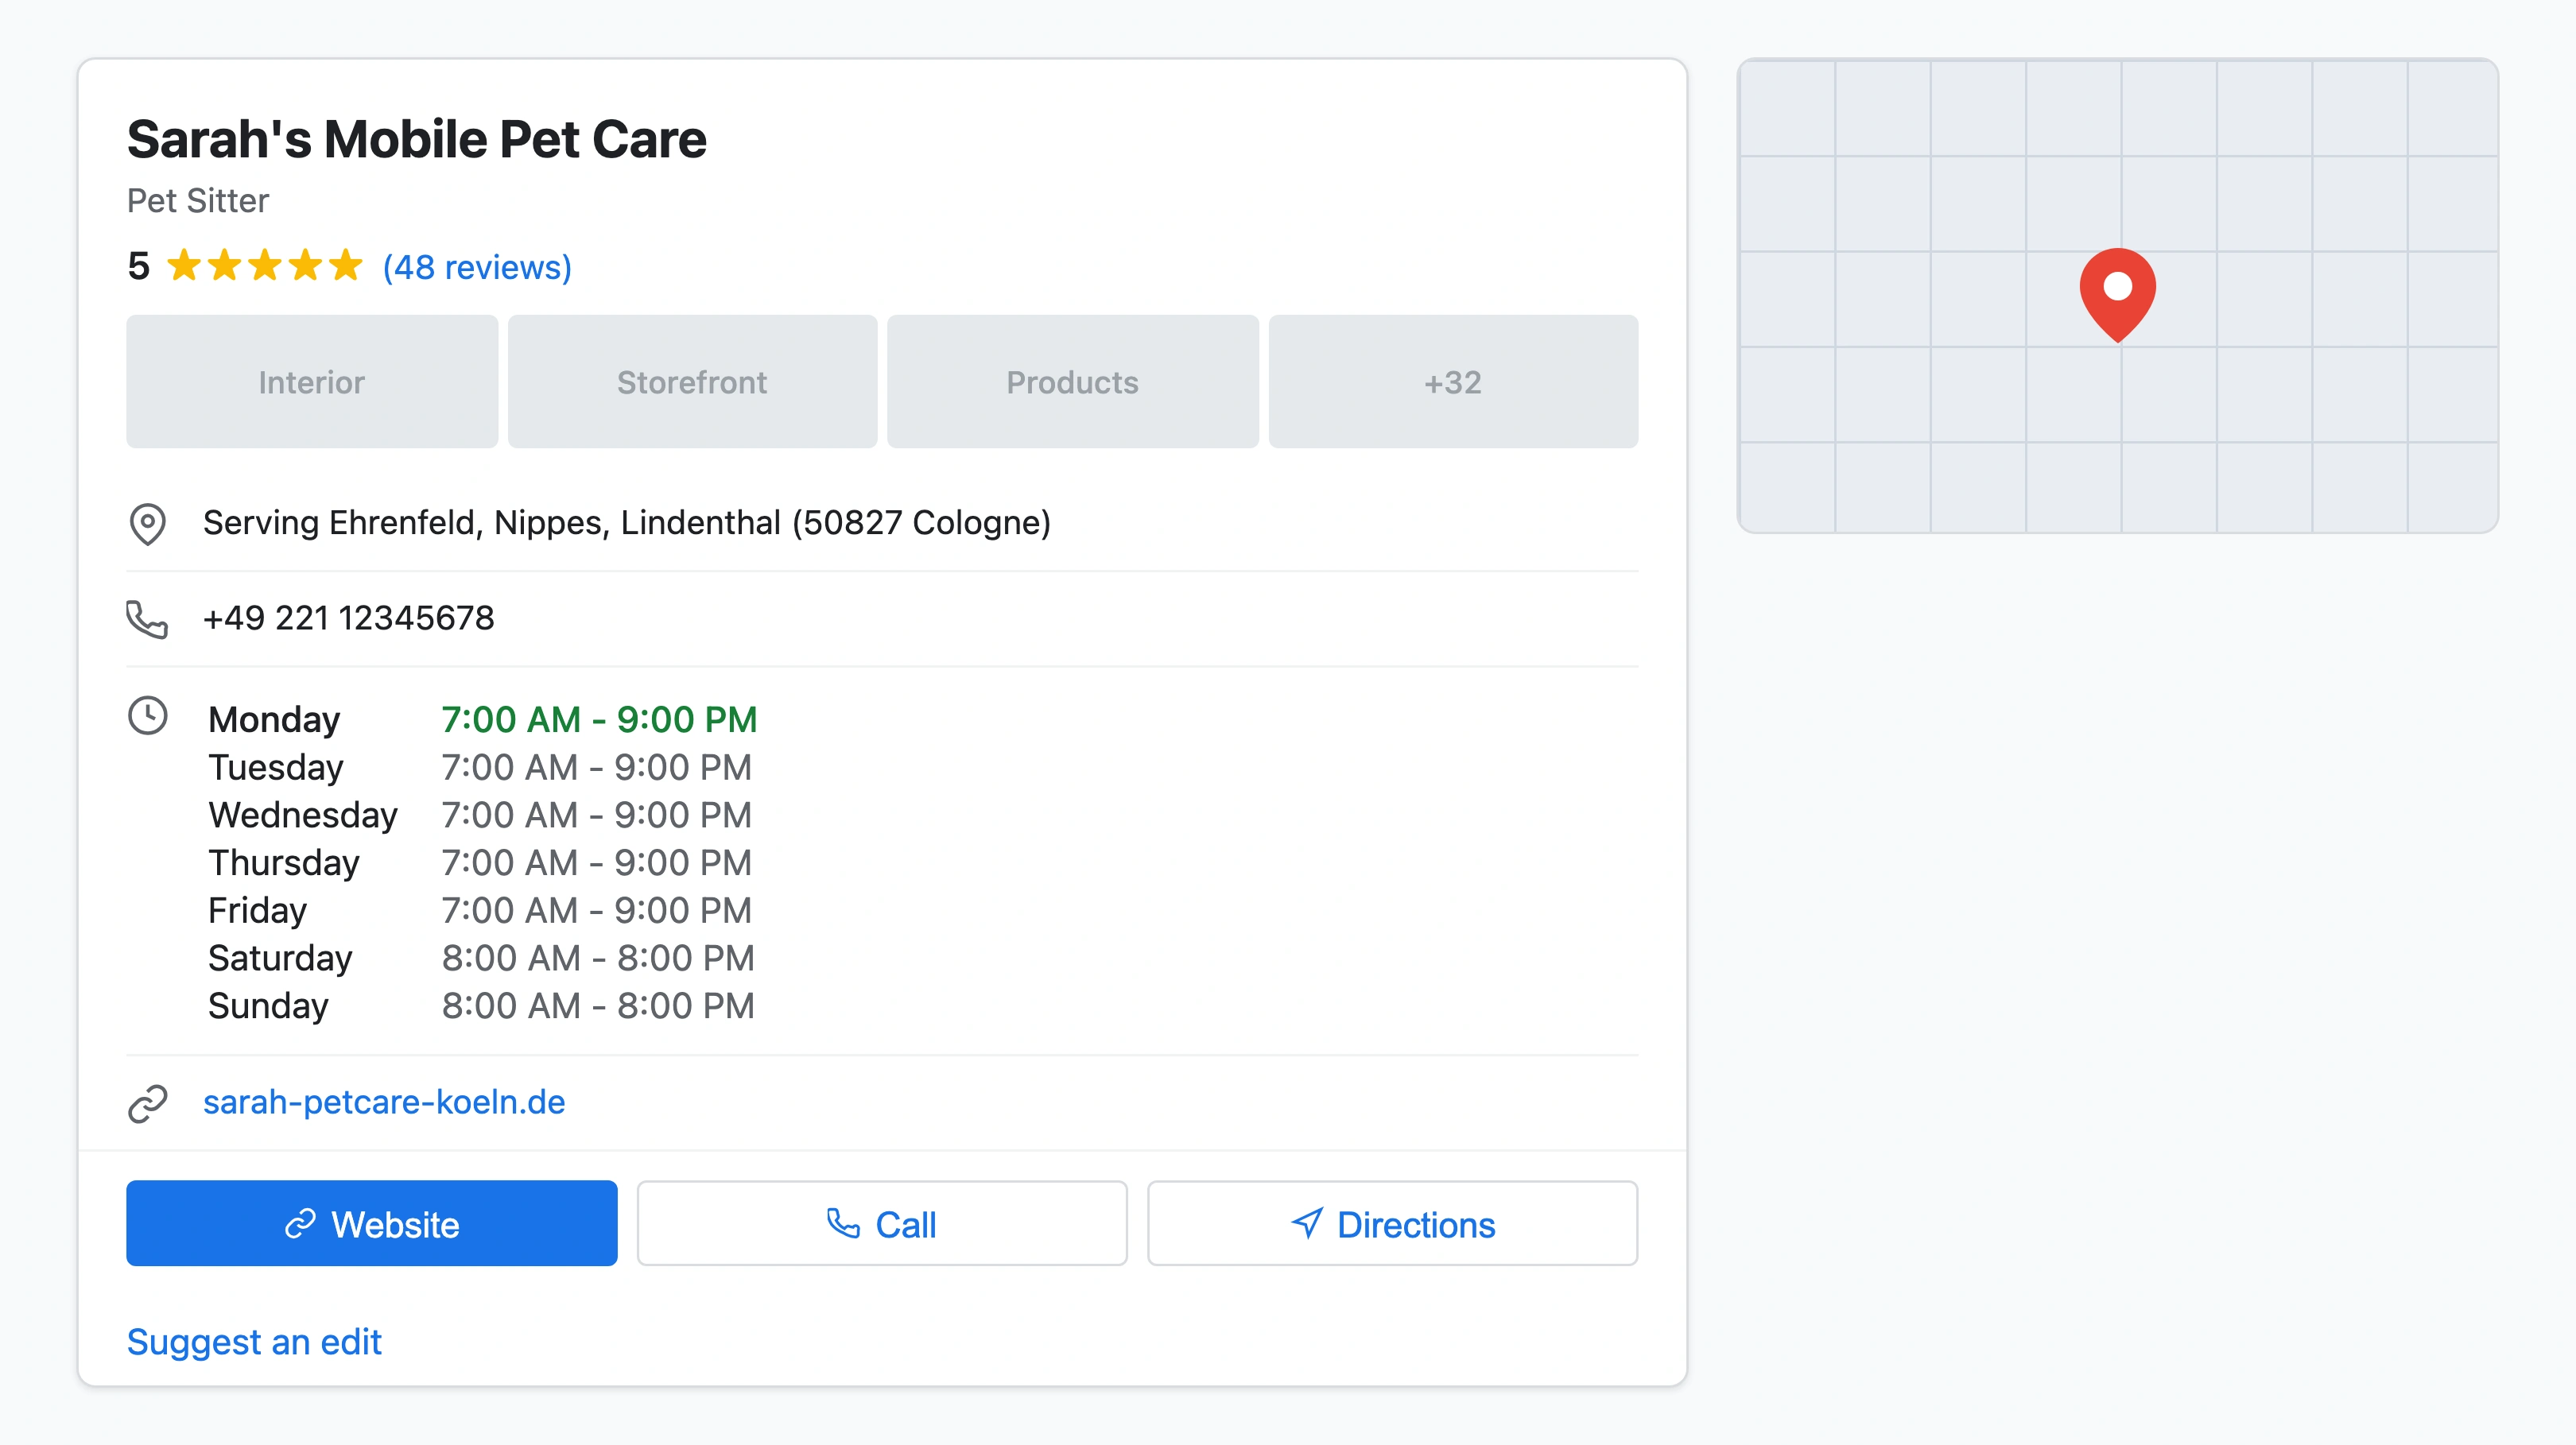Click the fifth star in the rating row
Image resolution: width=2576 pixels, height=1445 pixels.
point(345,266)
